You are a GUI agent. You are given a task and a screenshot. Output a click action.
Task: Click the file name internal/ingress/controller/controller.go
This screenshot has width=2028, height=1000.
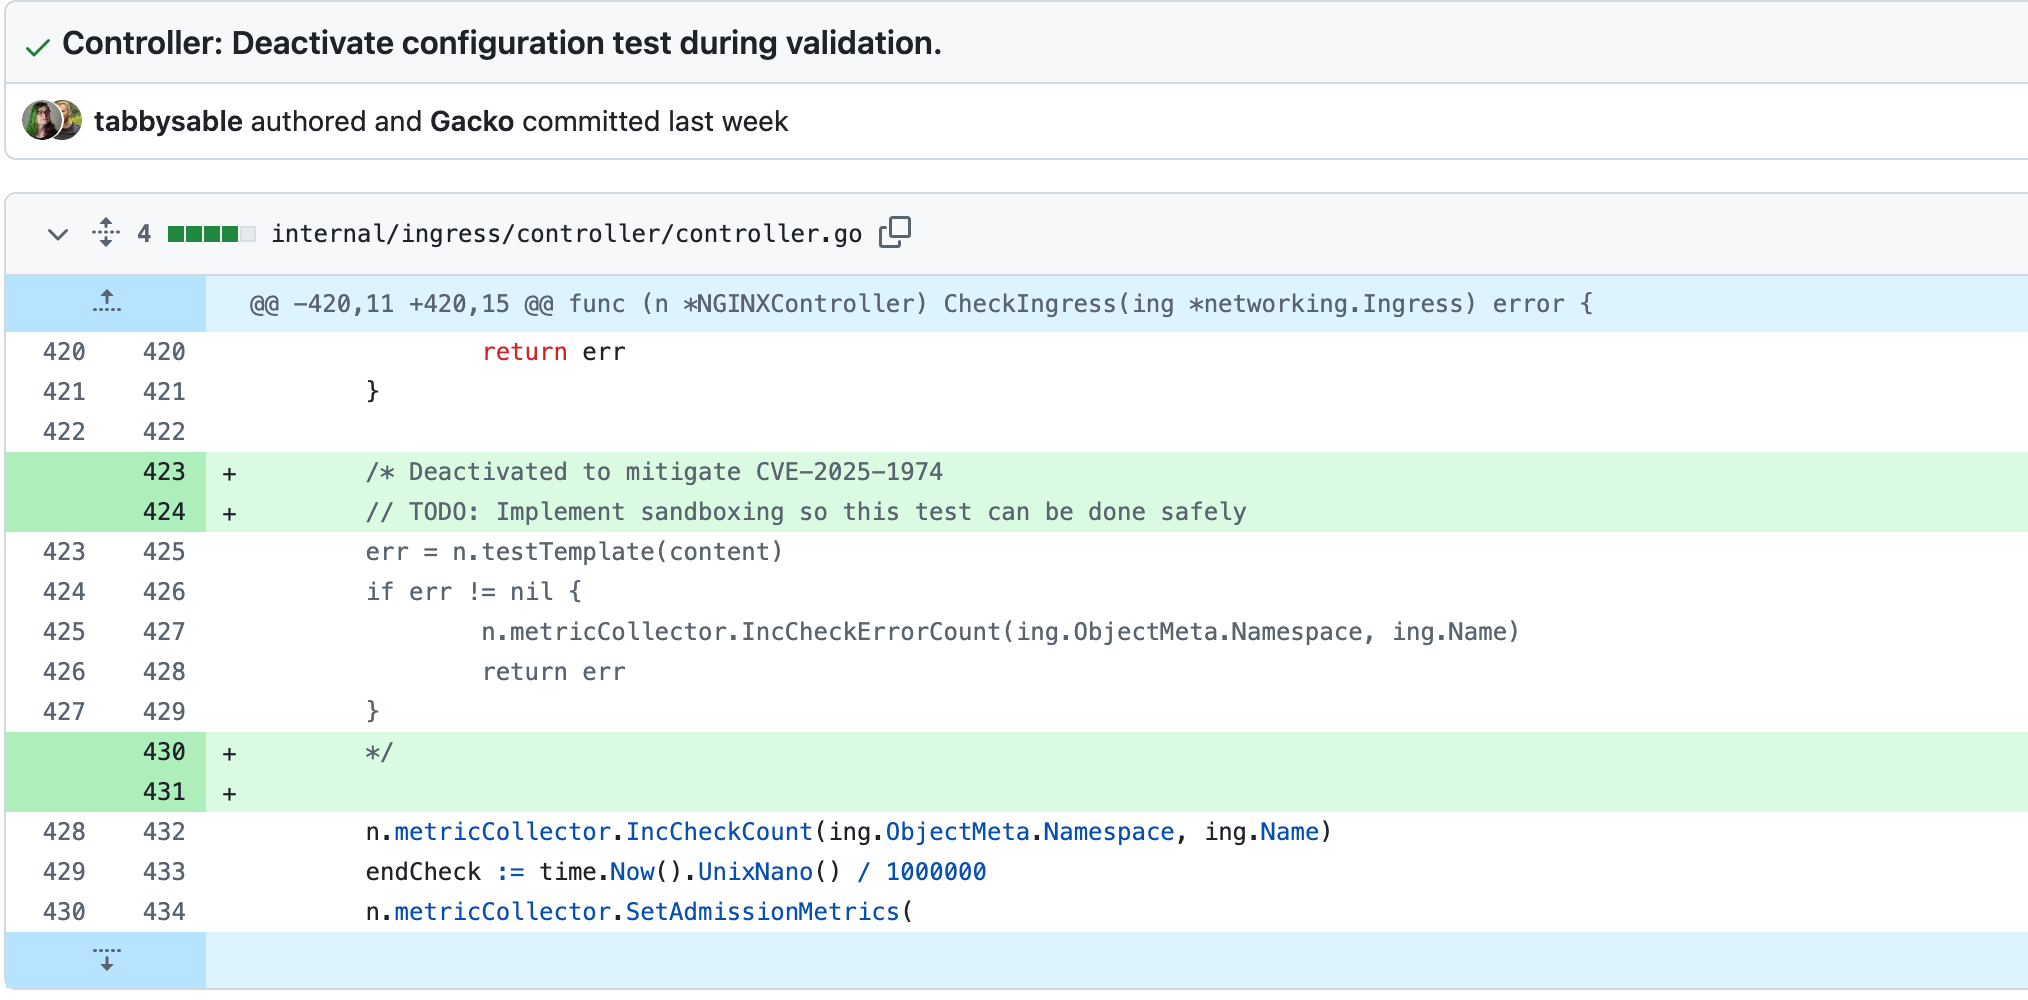click(x=566, y=234)
